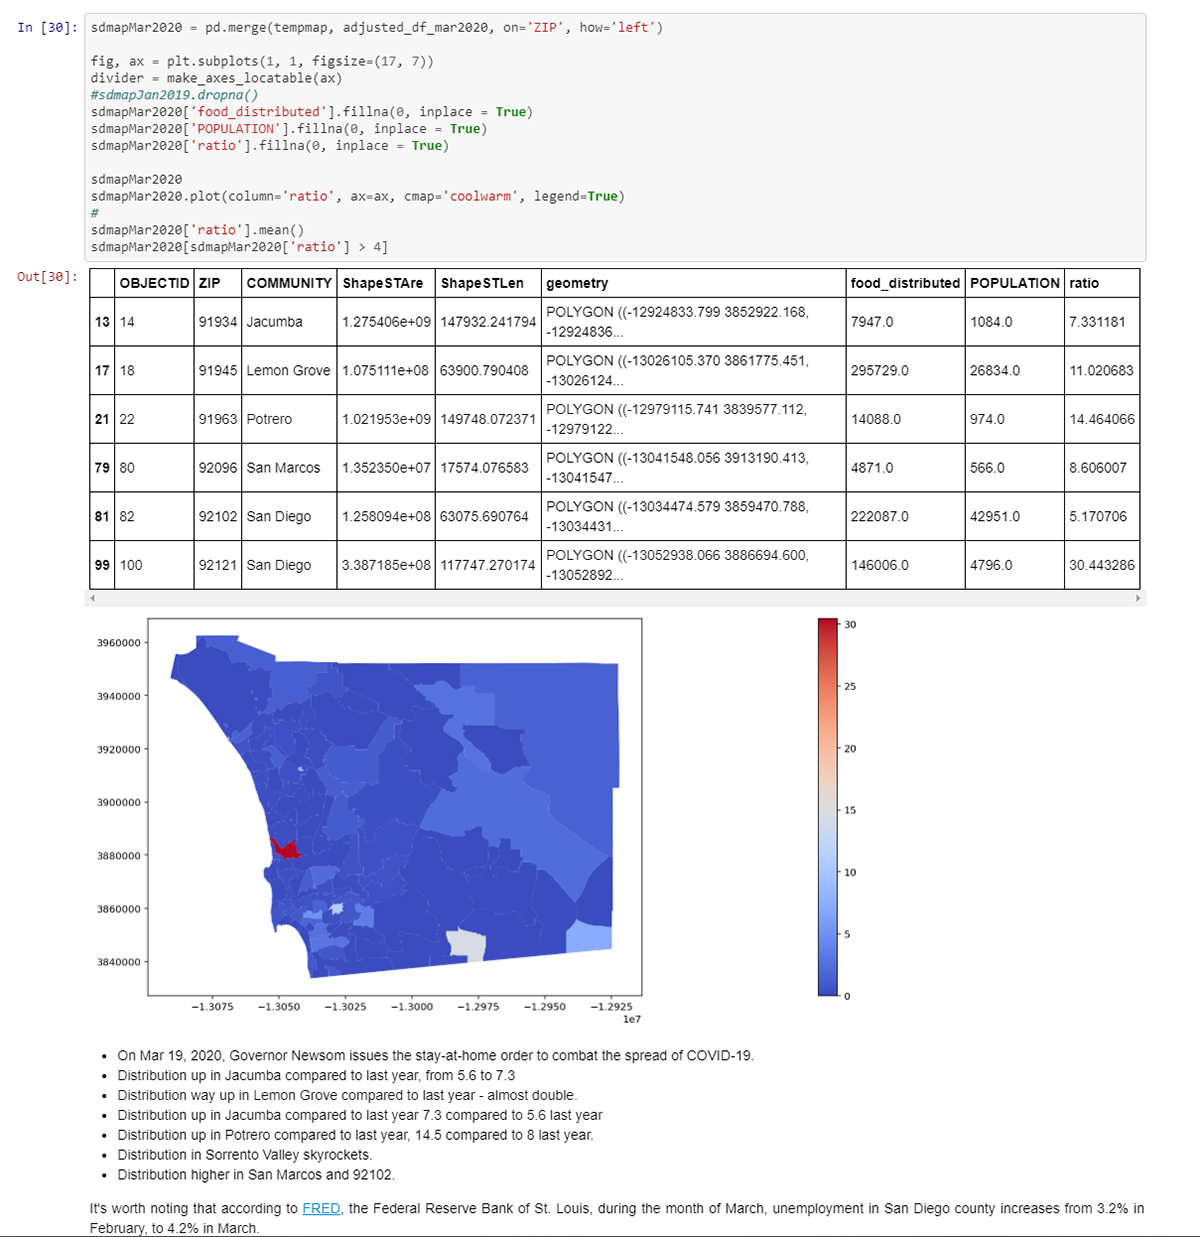Select the COMMUNITY column header

[x=289, y=283]
